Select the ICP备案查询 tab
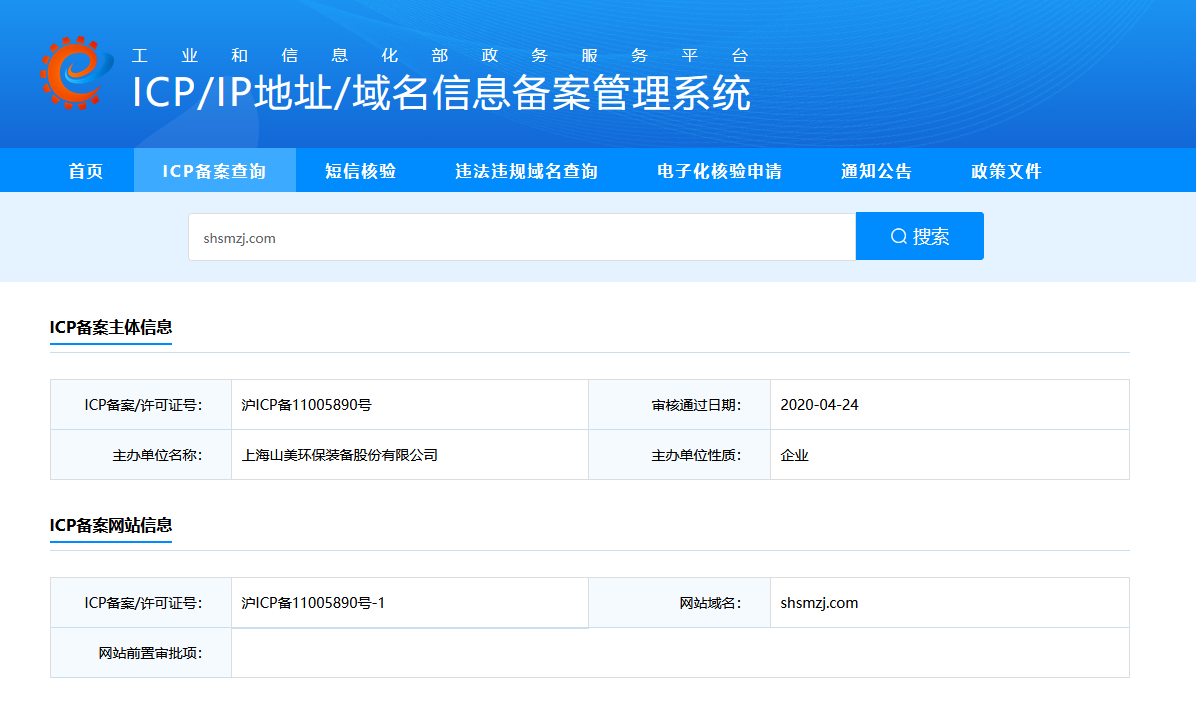 coord(214,171)
